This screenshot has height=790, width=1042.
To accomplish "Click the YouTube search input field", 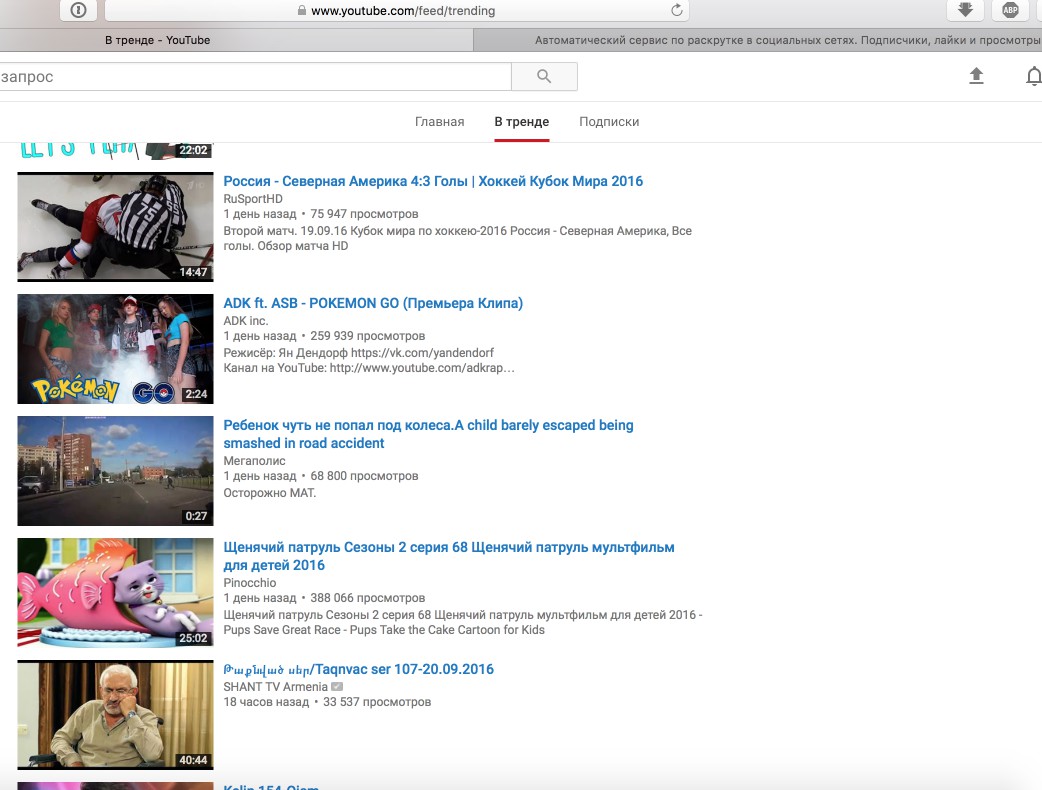I will 255,76.
